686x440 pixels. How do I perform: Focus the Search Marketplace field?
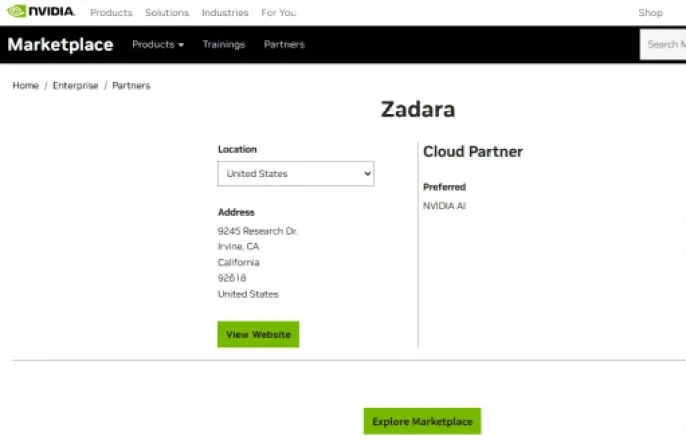[663, 44]
